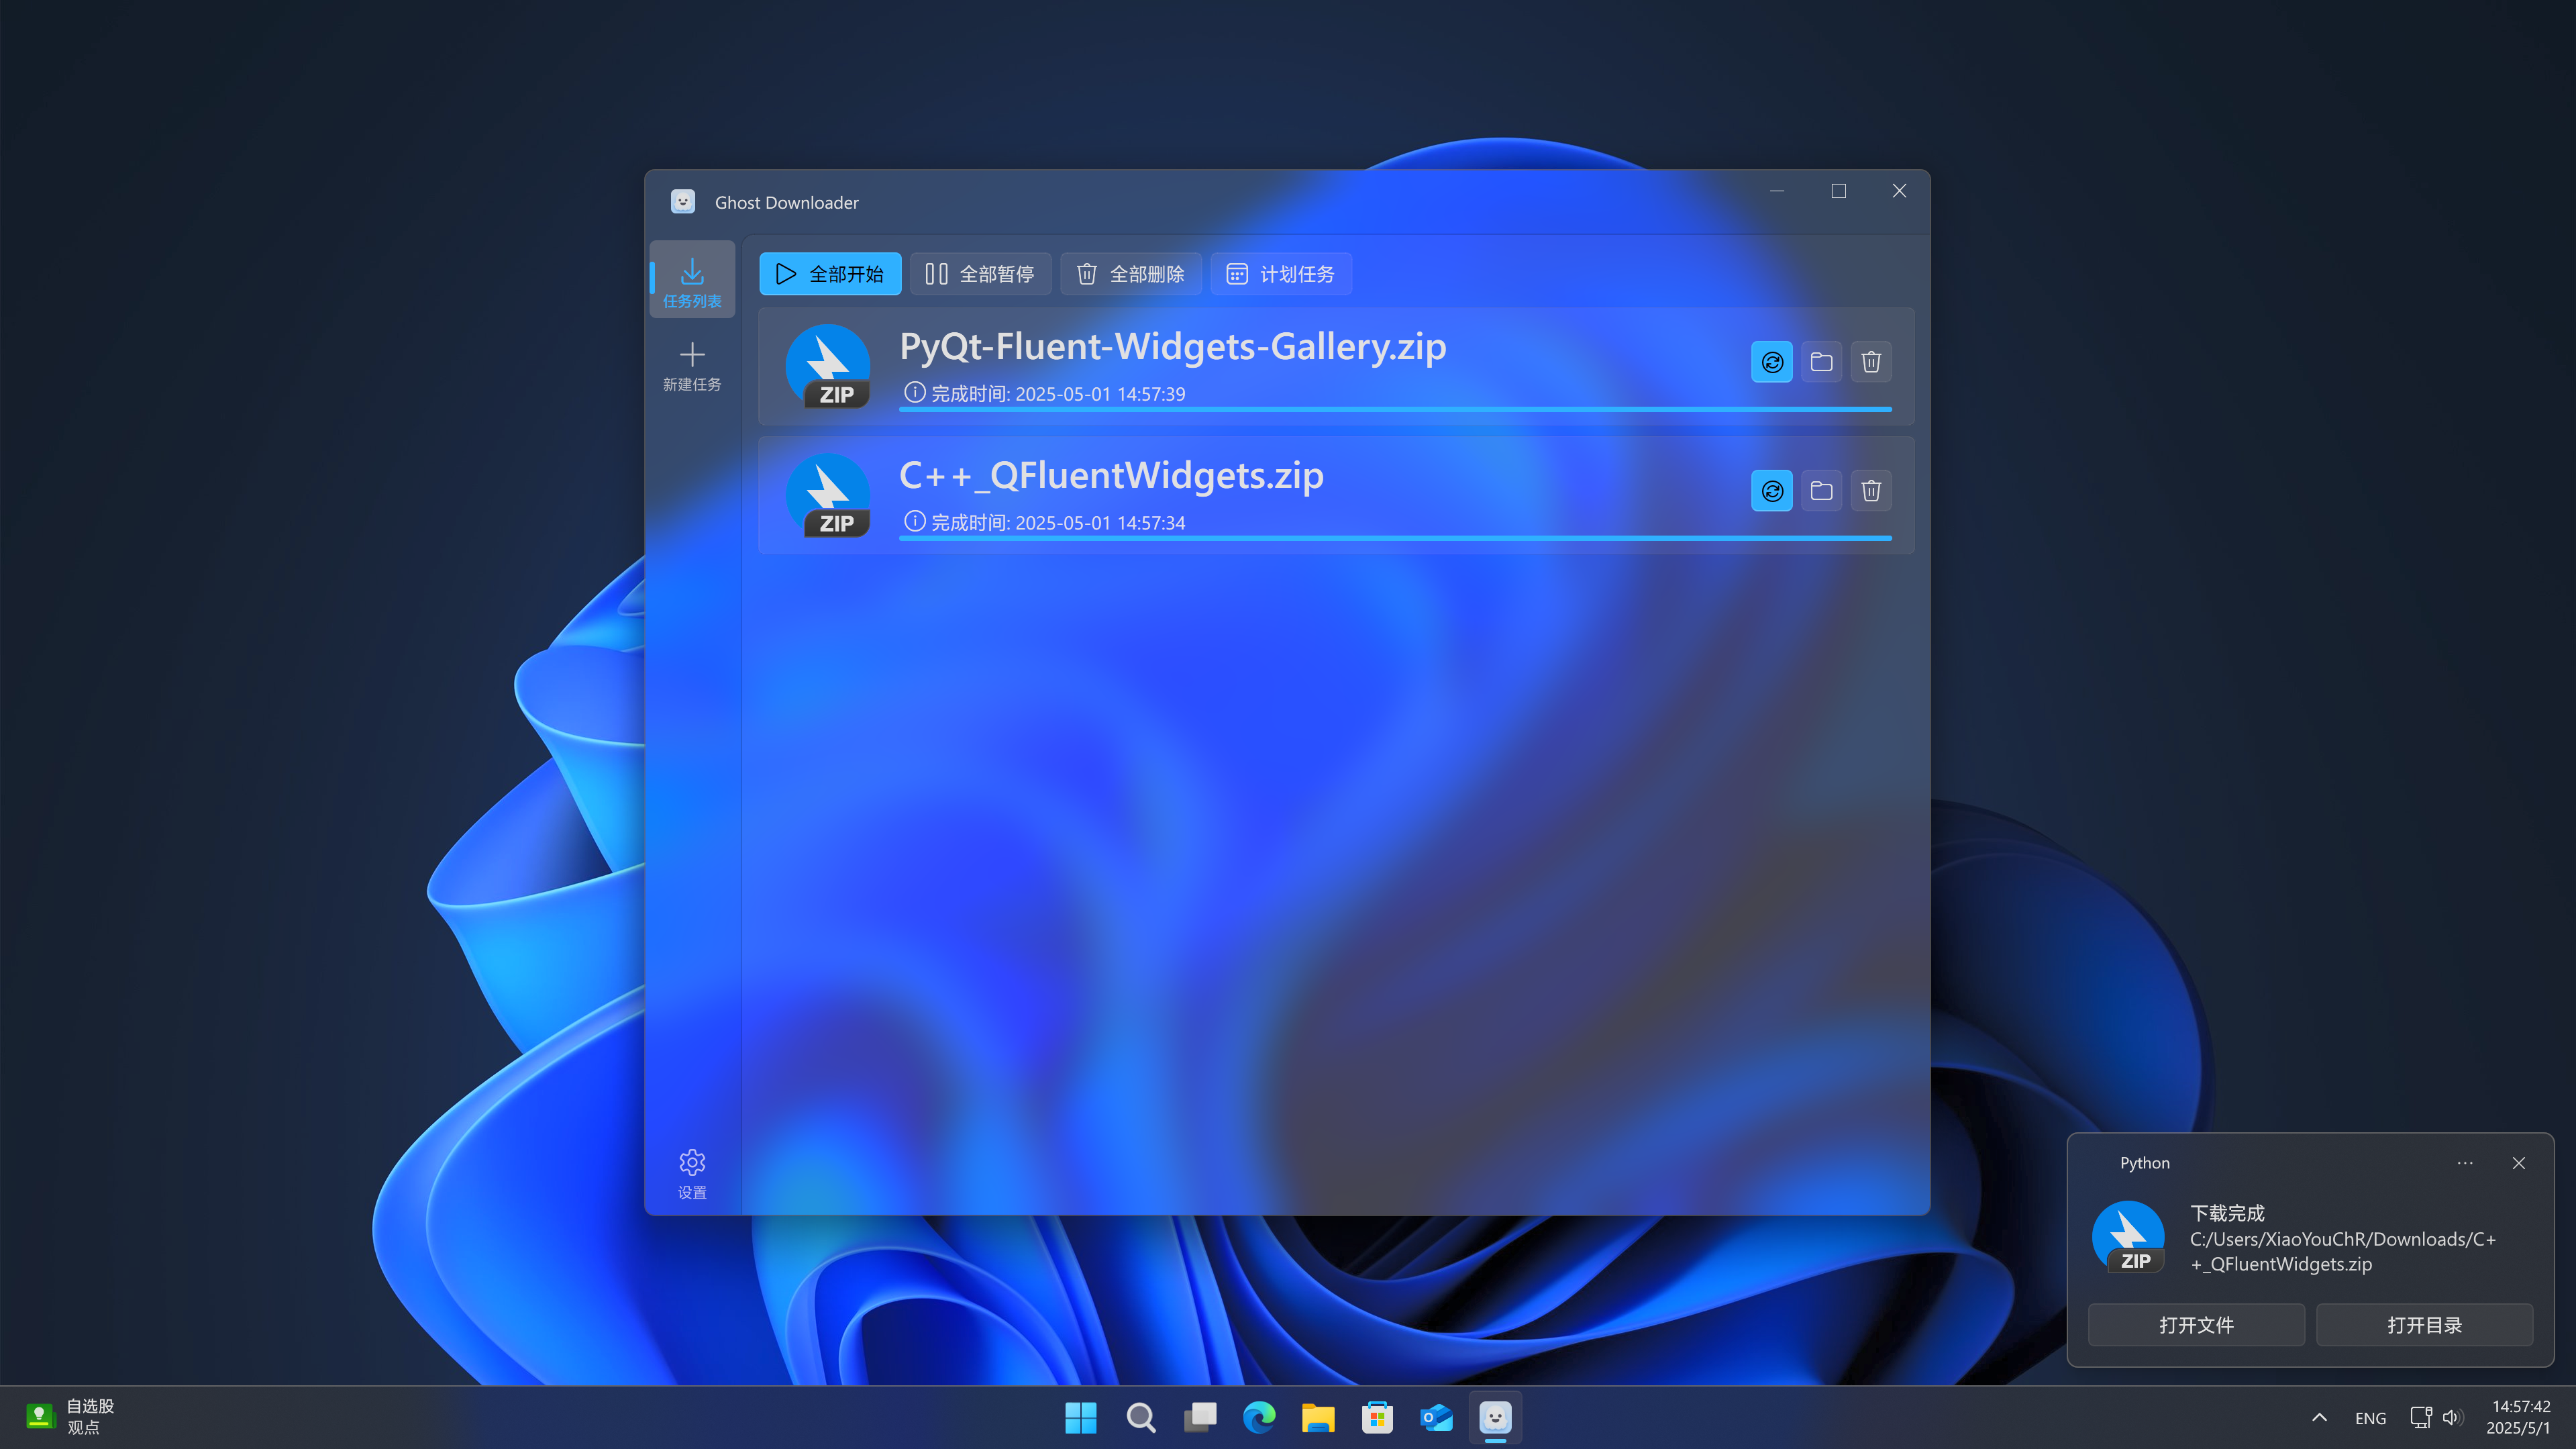Open the 计划任务 scheduled tasks panel
Viewport: 2576px width, 1449px height.
click(x=1281, y=273)
